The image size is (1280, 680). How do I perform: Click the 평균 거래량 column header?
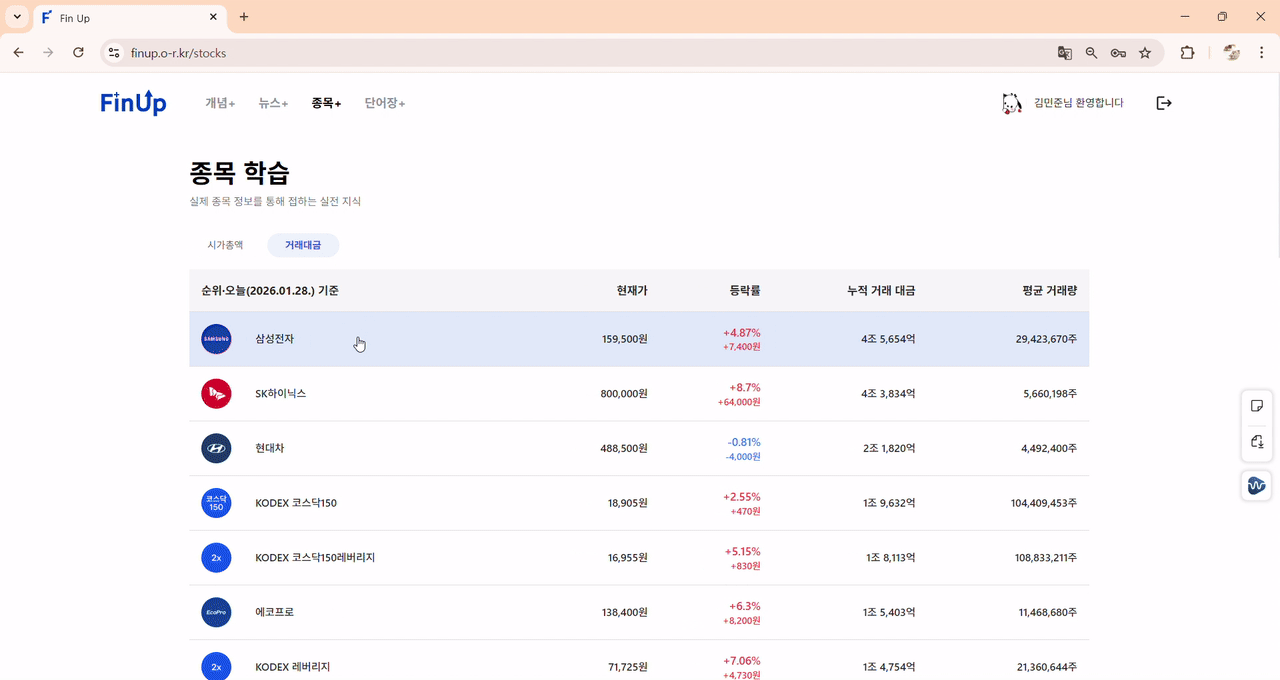pyautogui.click(x=1050, y=291)
